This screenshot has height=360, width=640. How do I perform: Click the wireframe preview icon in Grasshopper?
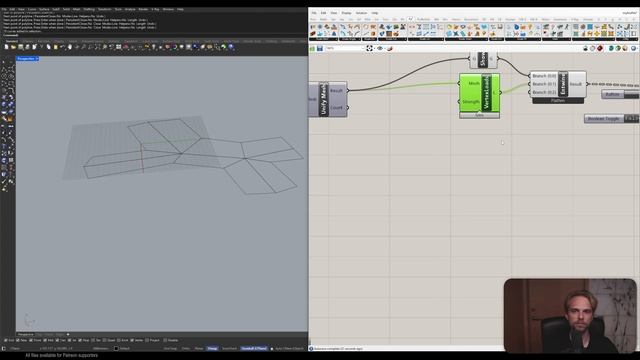click(593, 48)
